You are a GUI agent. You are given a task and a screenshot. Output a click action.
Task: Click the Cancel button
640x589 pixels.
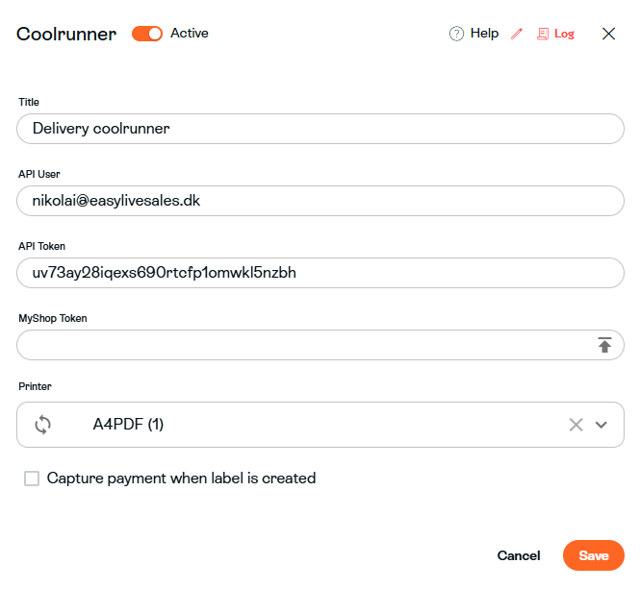518,555
